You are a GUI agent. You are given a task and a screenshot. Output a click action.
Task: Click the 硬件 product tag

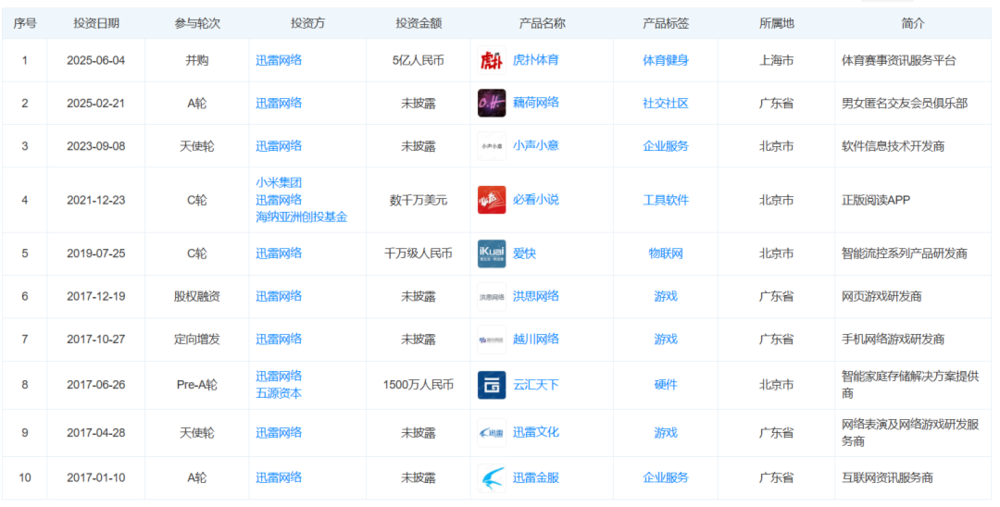pyautogui.click(x=665, y=385)
